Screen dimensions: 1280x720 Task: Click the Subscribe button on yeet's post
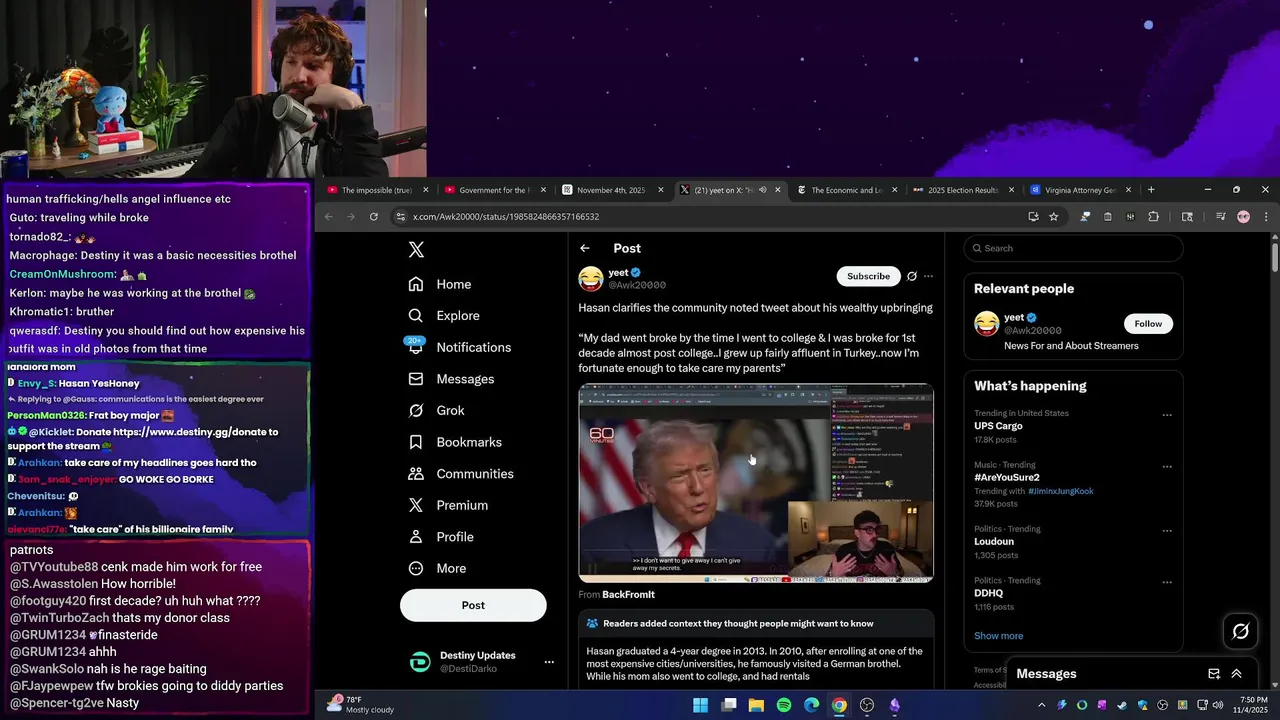coord(868,276)
